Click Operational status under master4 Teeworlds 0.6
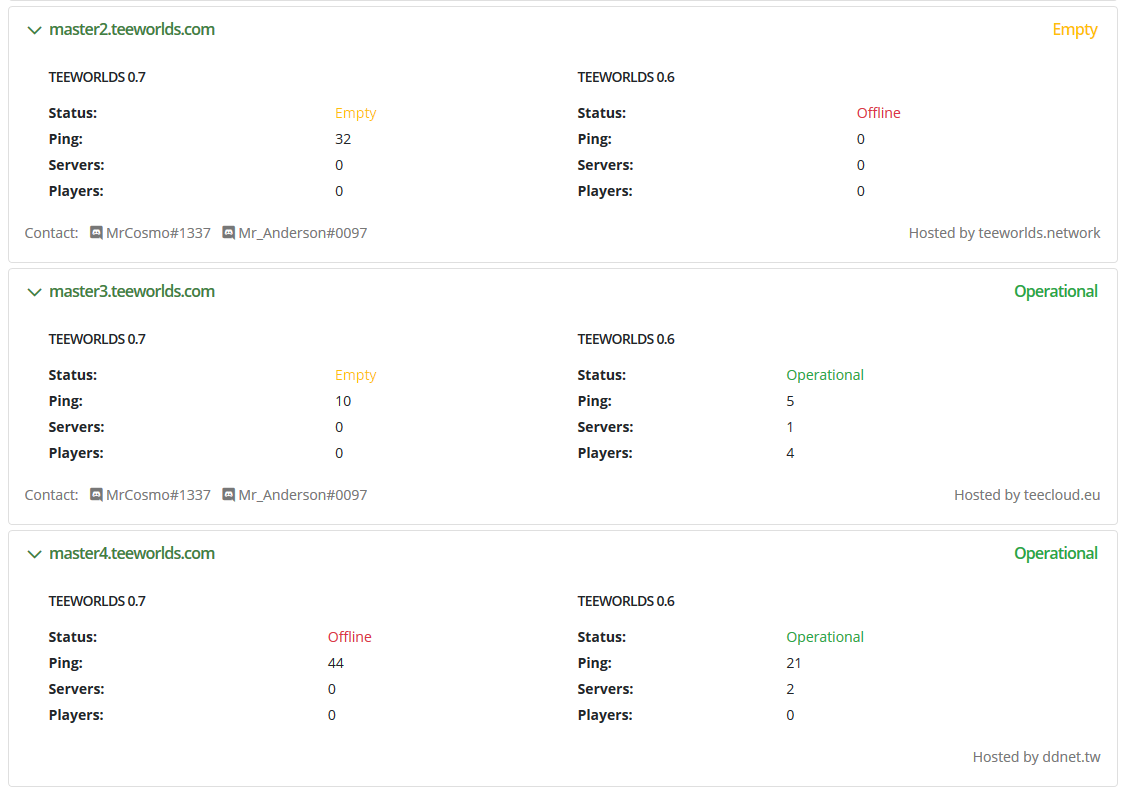The height and width of the screenshot is (797, 1139). click(x=825, y=637)
